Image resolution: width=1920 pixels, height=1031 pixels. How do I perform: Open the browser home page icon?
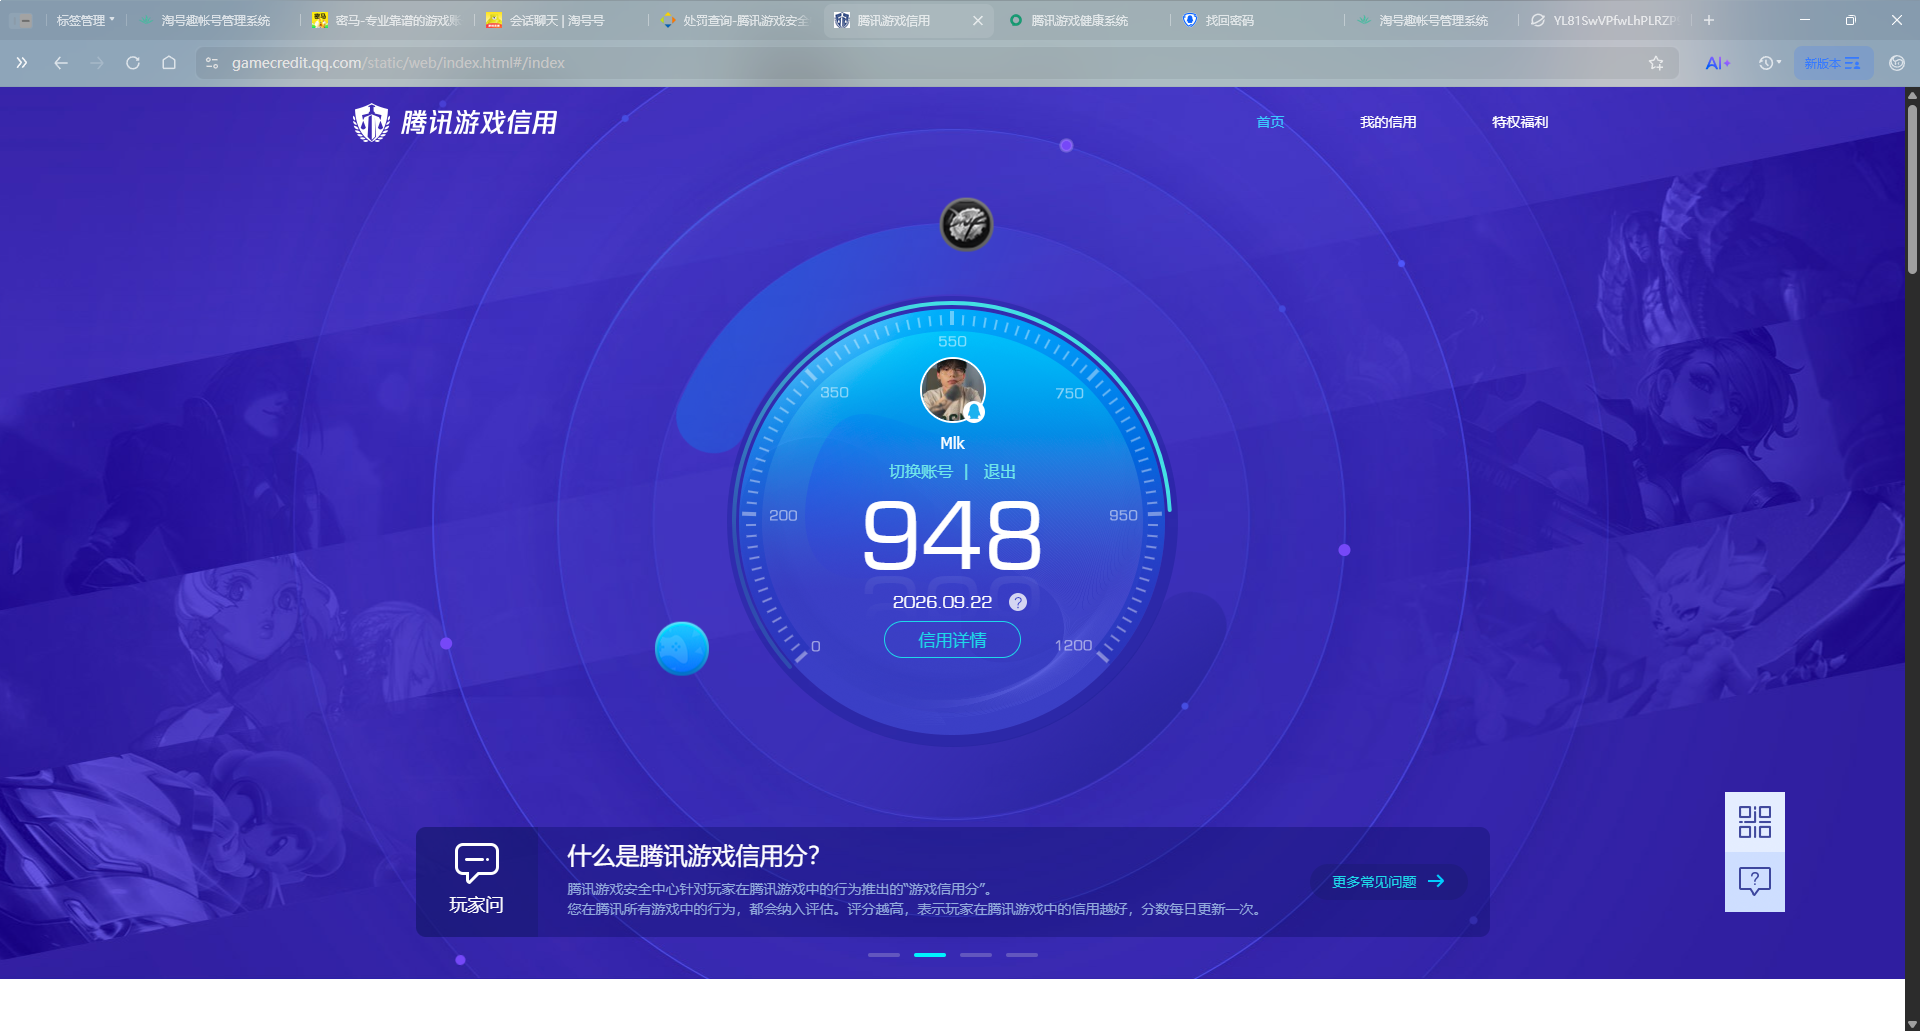[169, 63]
